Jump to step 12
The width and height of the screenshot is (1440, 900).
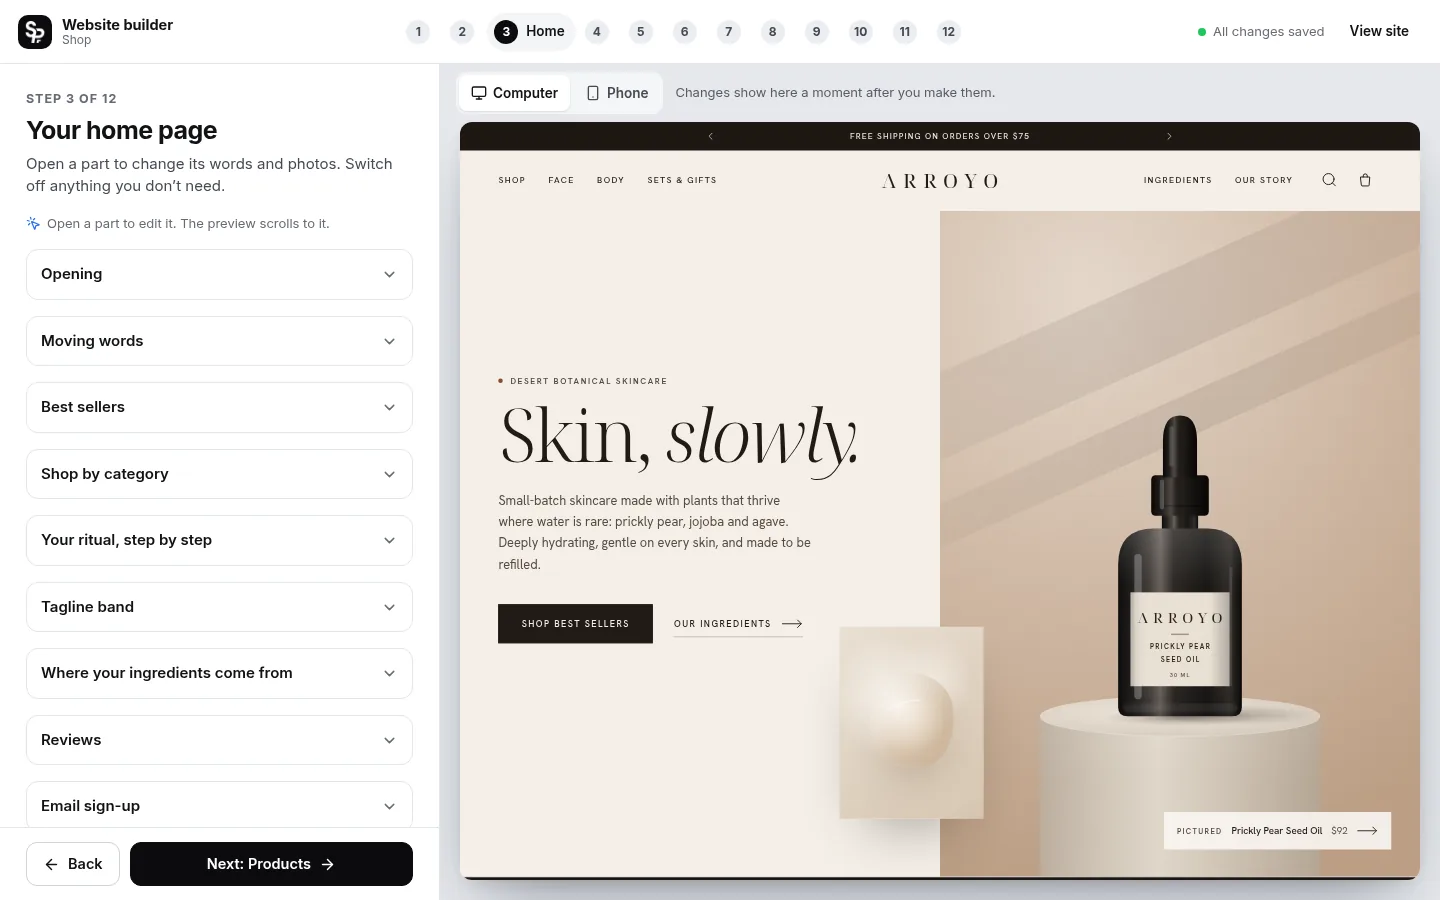tap(949, 32)
